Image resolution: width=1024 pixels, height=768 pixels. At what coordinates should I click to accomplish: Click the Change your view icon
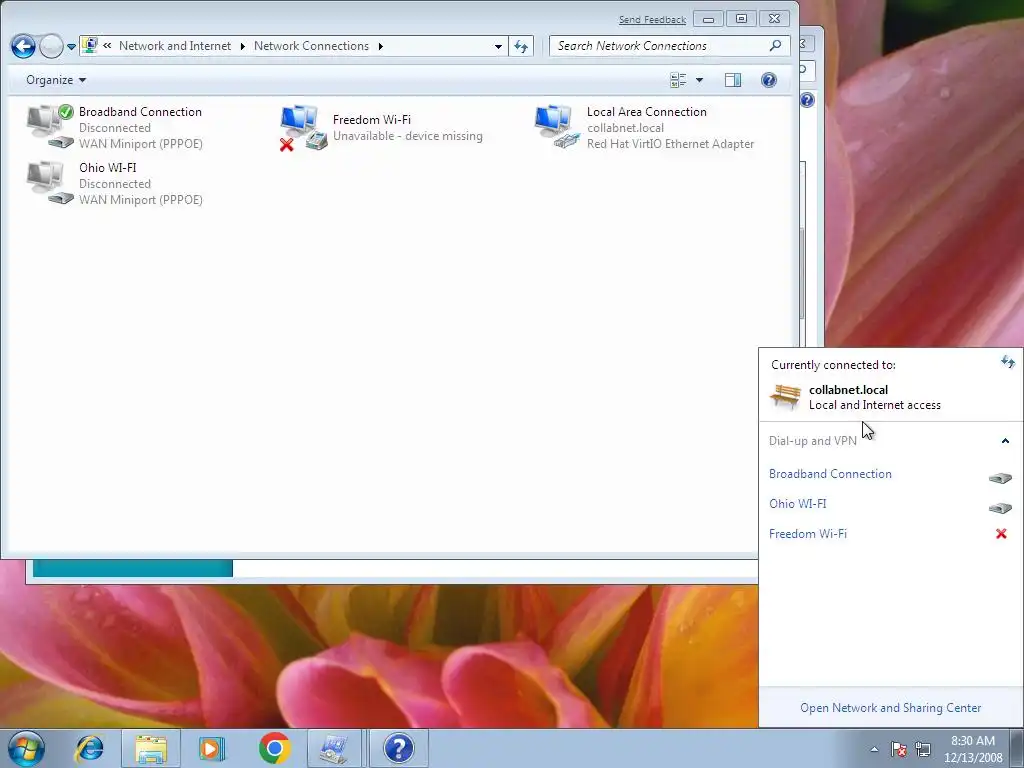pyautogui.click(x=679, y=80)
